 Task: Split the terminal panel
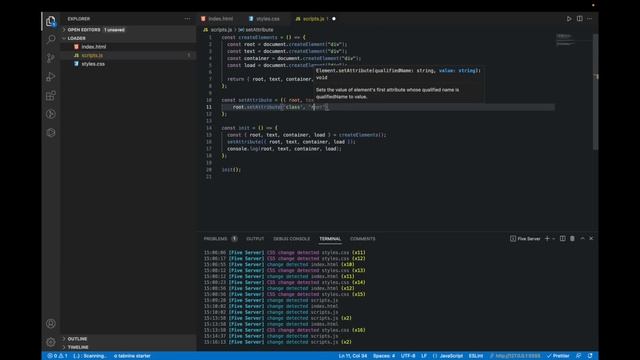click(x=562, y=238)
